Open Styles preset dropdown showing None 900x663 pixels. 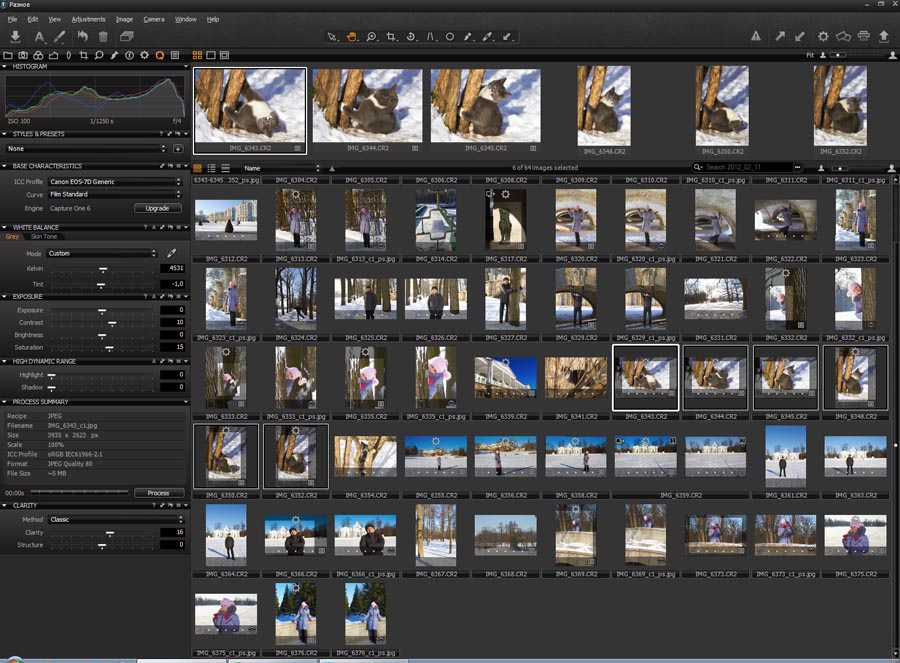pyautogui.click(x=87, y=149)
